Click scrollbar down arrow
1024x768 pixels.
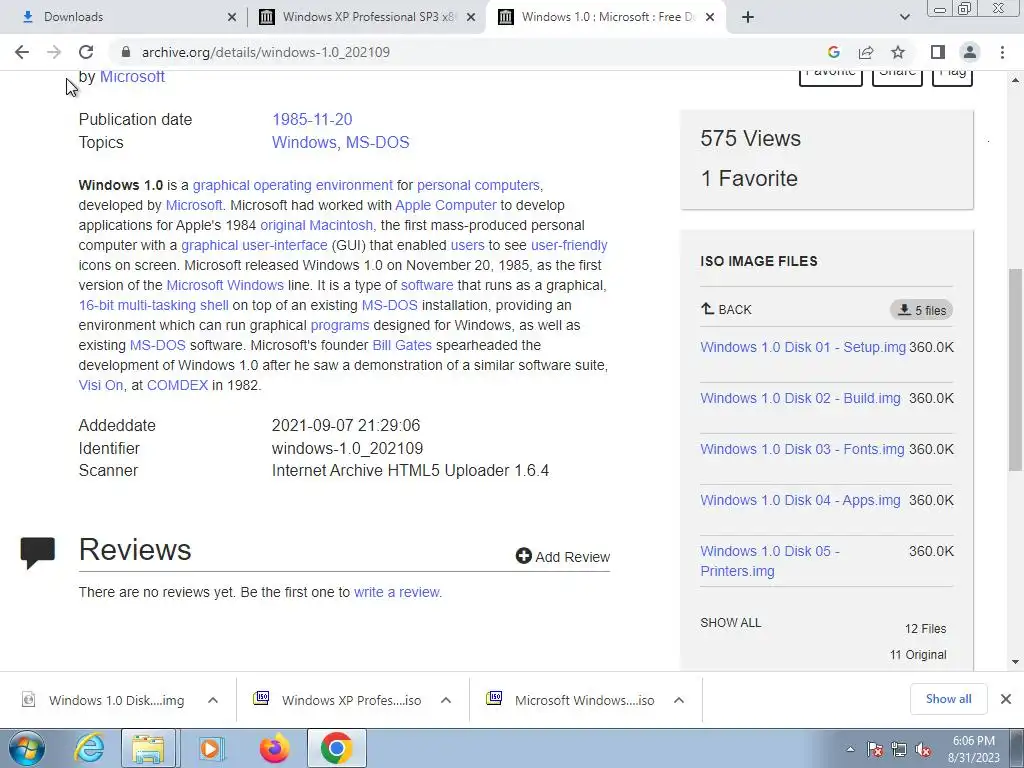(x=1016, y=662)
